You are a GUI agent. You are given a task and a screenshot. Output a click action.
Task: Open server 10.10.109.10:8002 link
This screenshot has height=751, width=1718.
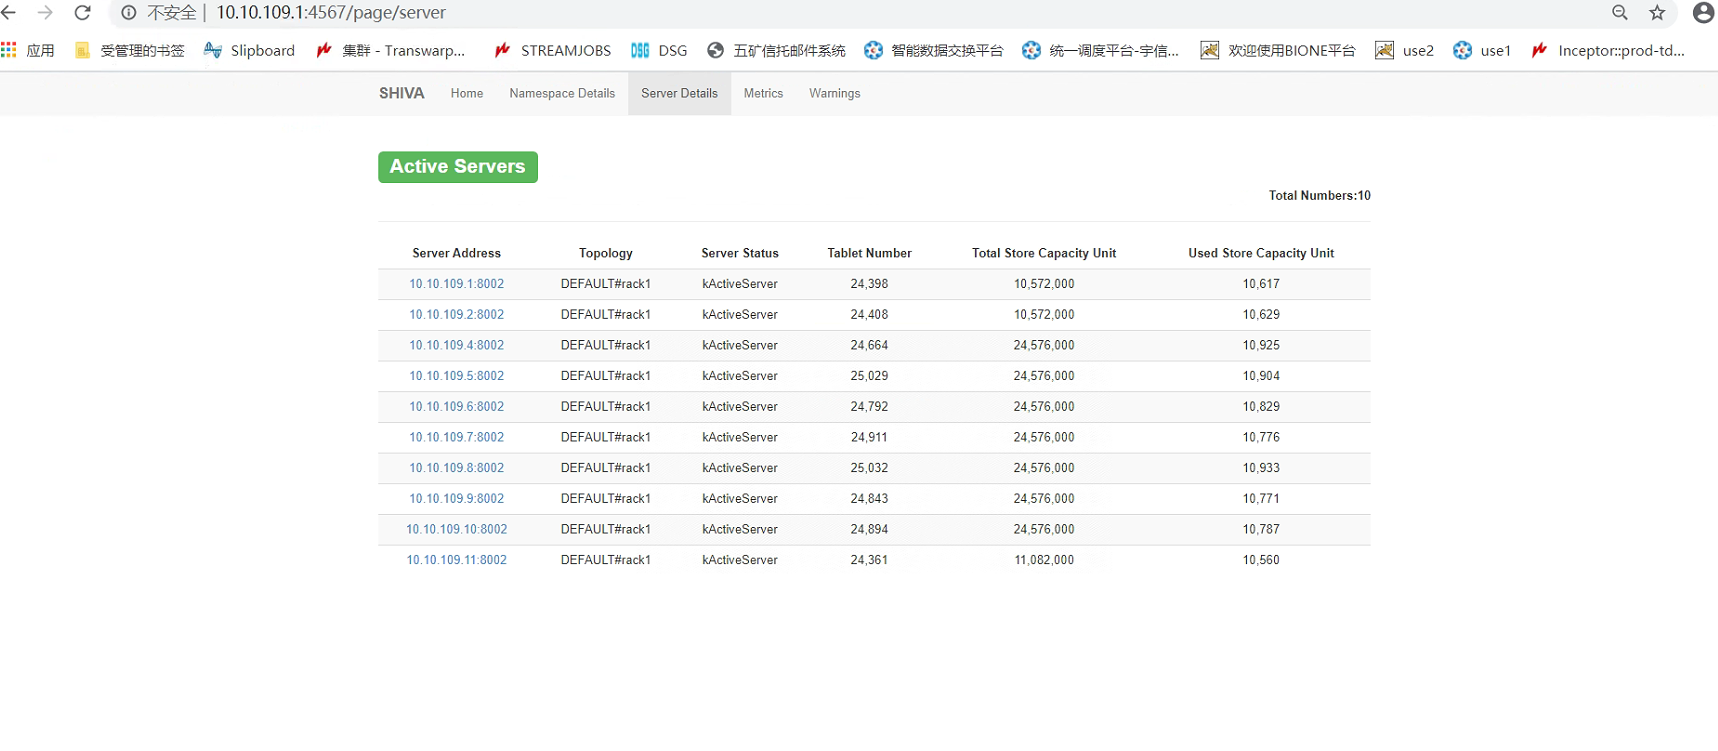point(457,530)
